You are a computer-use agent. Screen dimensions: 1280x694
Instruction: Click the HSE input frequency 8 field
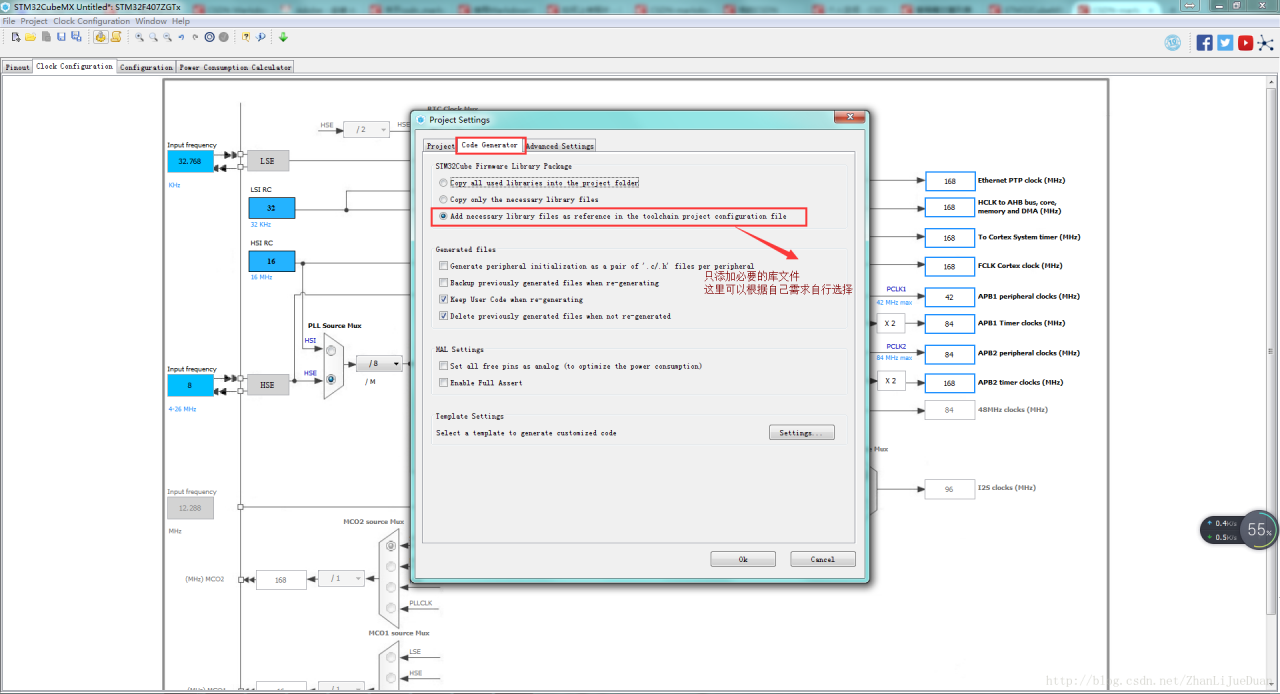[190, 385]
